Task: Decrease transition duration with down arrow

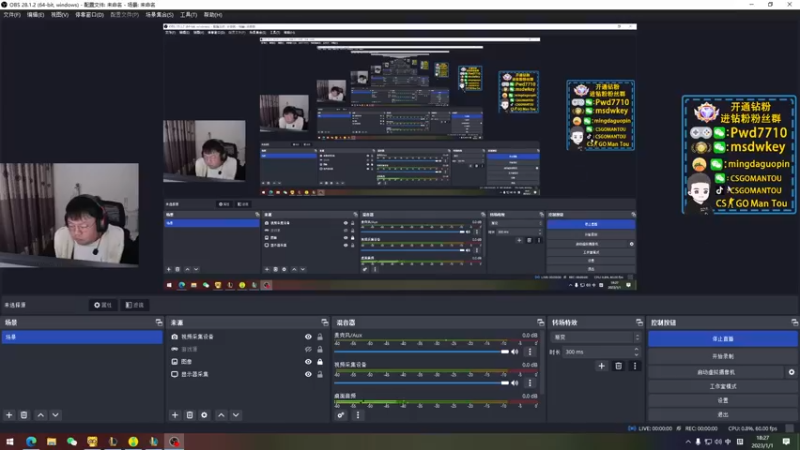Action: tap(636, 354)
